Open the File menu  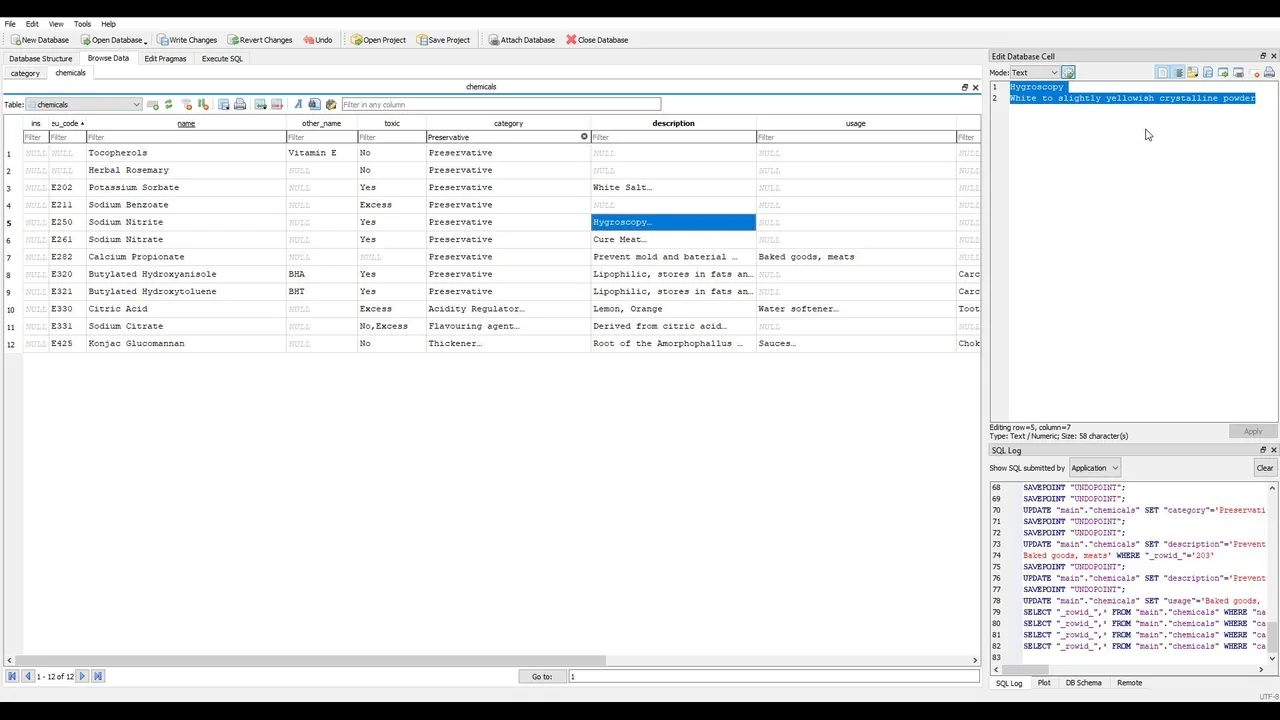10,24
